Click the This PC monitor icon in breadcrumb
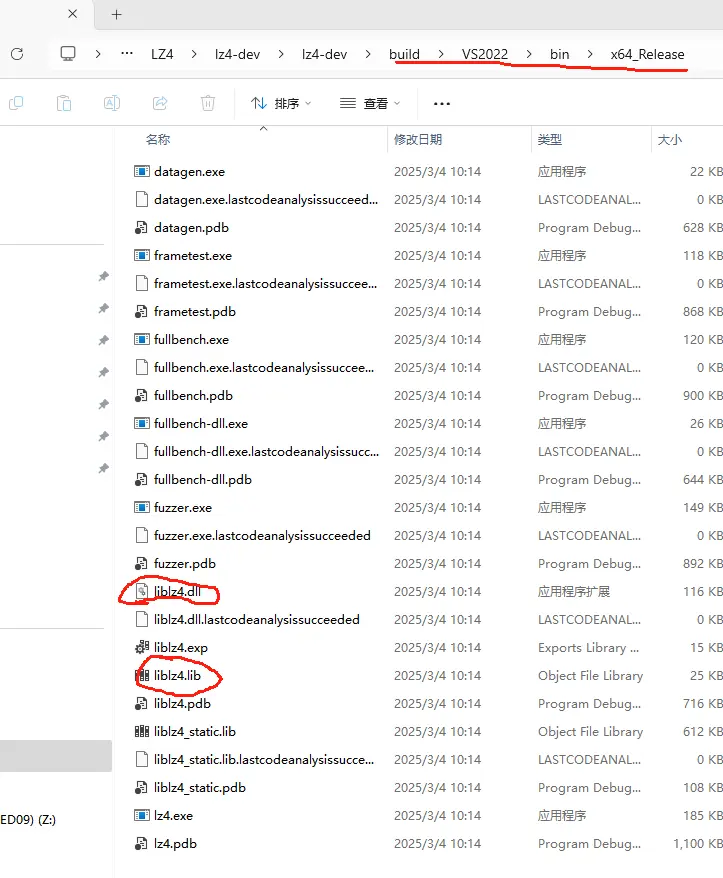Viewport: 723px width, 878px height. pyautogui.click(x=68, y=54)
